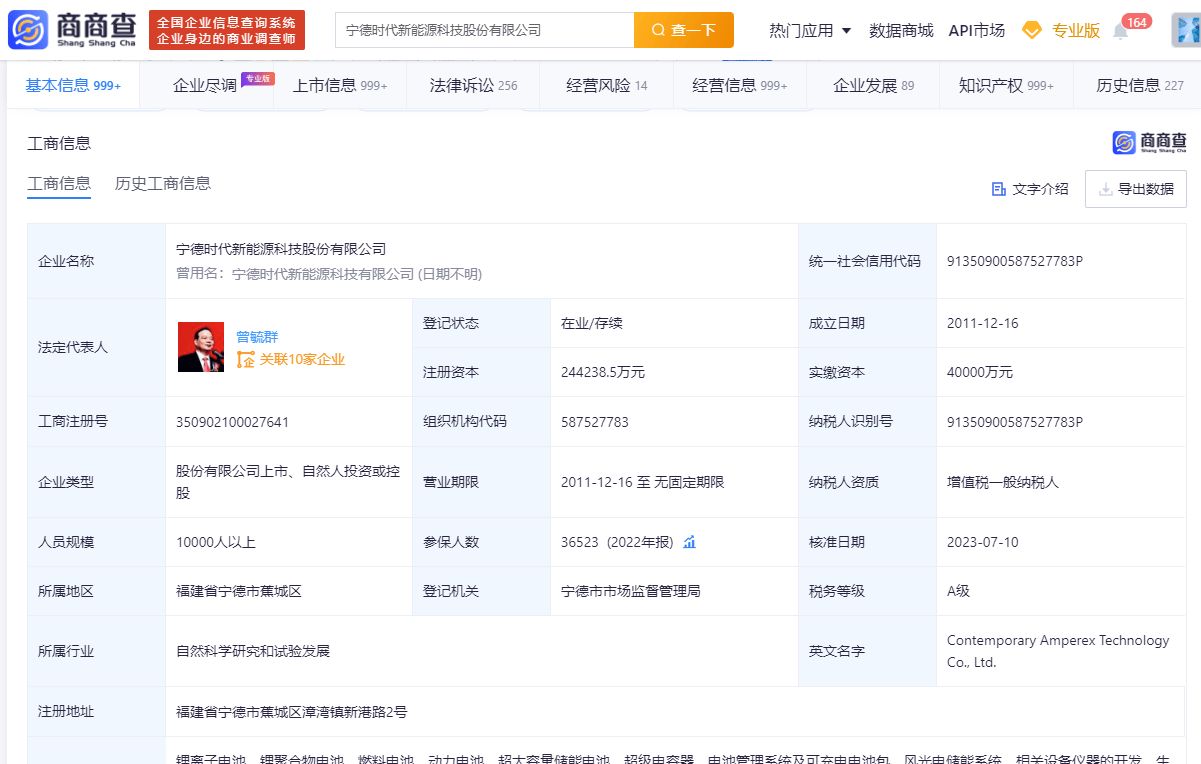Click the staff size 10000人以上
1201x764 pixels.
point(216,542)
